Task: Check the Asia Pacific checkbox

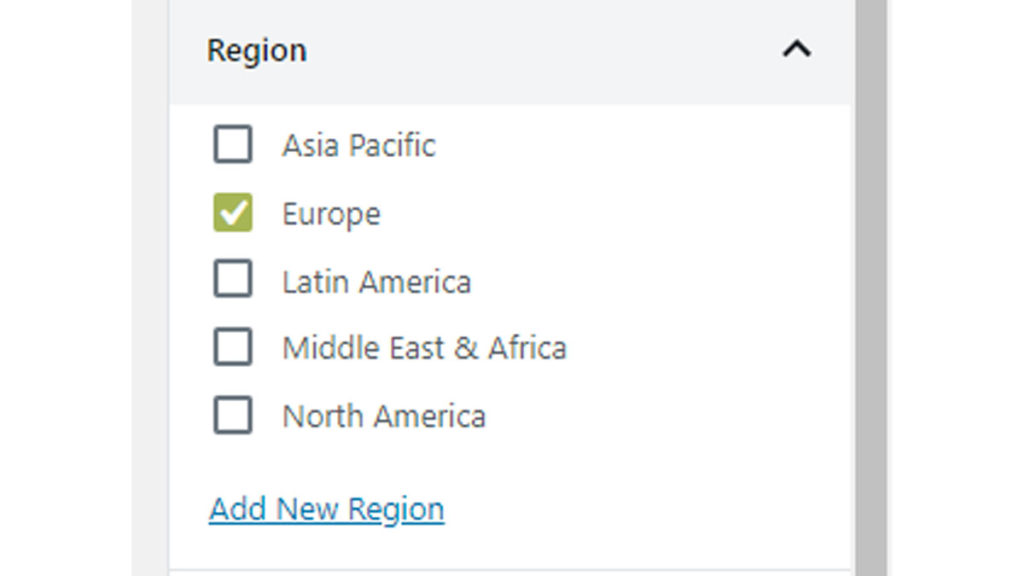Action: tap(233, 145)
